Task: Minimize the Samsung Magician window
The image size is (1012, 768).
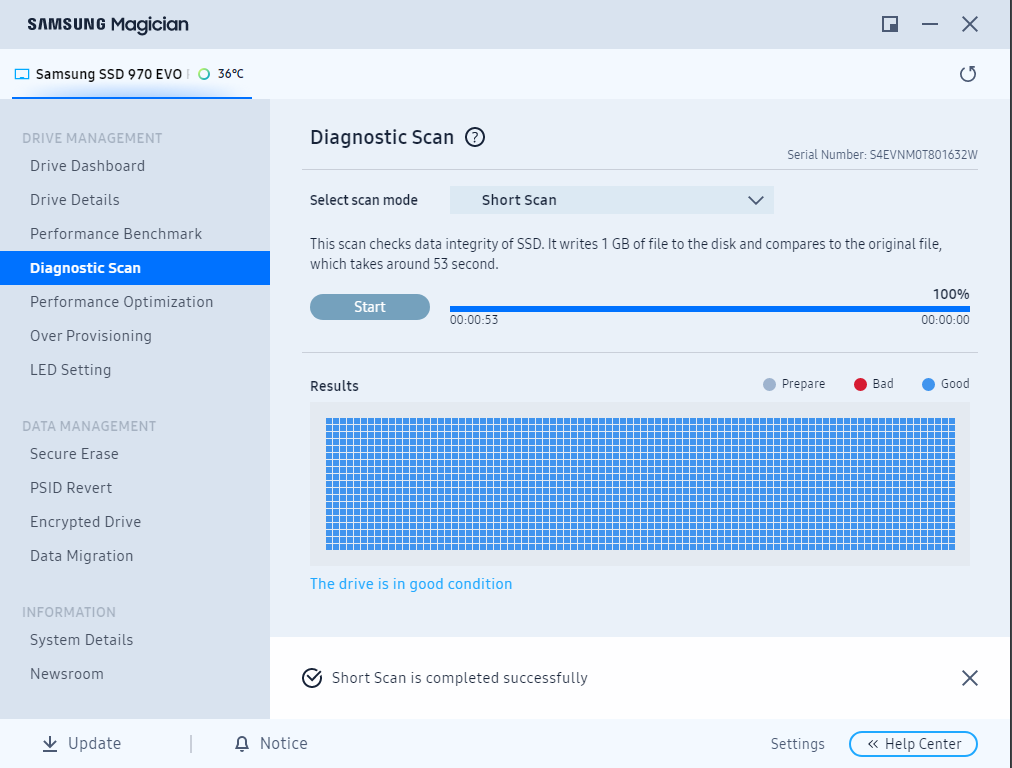Action: [x=930, y=25]
